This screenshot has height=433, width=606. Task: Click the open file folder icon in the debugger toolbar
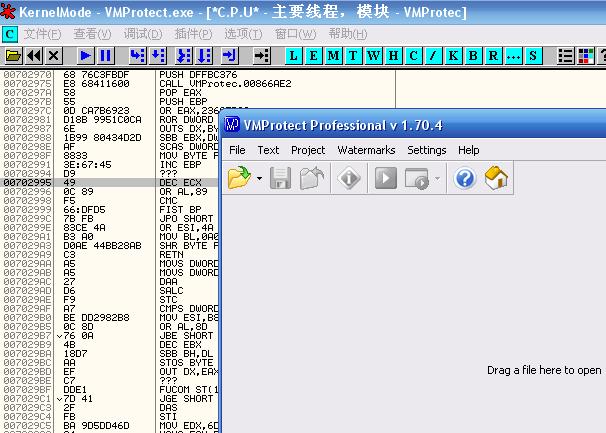point(13,56)
